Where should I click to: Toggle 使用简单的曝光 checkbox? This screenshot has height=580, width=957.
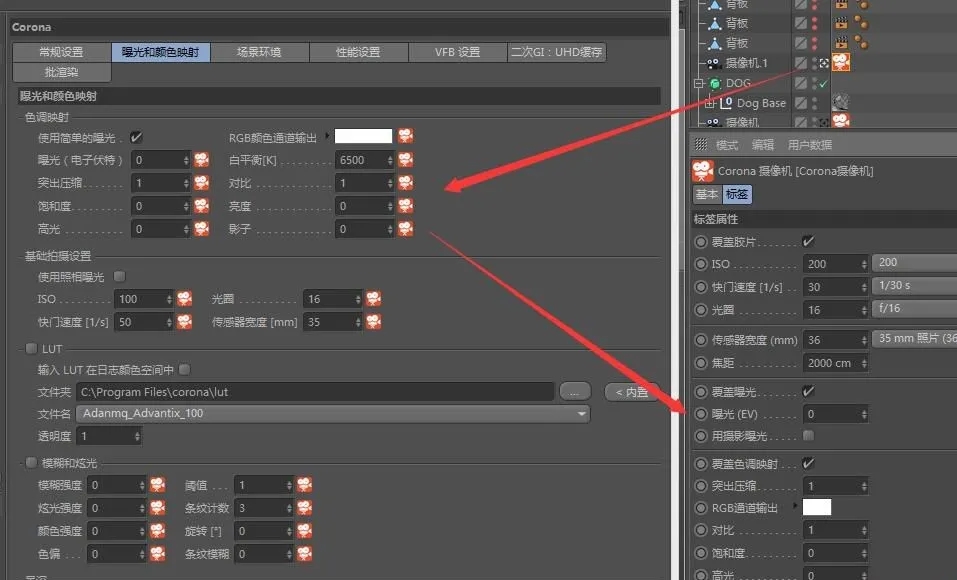[x=136, y=137]
